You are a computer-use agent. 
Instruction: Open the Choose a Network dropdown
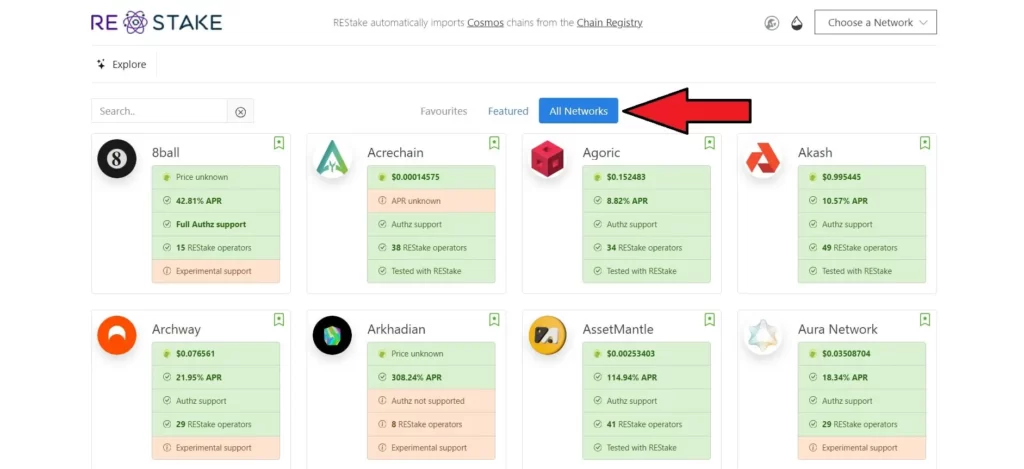click(875, 22)
